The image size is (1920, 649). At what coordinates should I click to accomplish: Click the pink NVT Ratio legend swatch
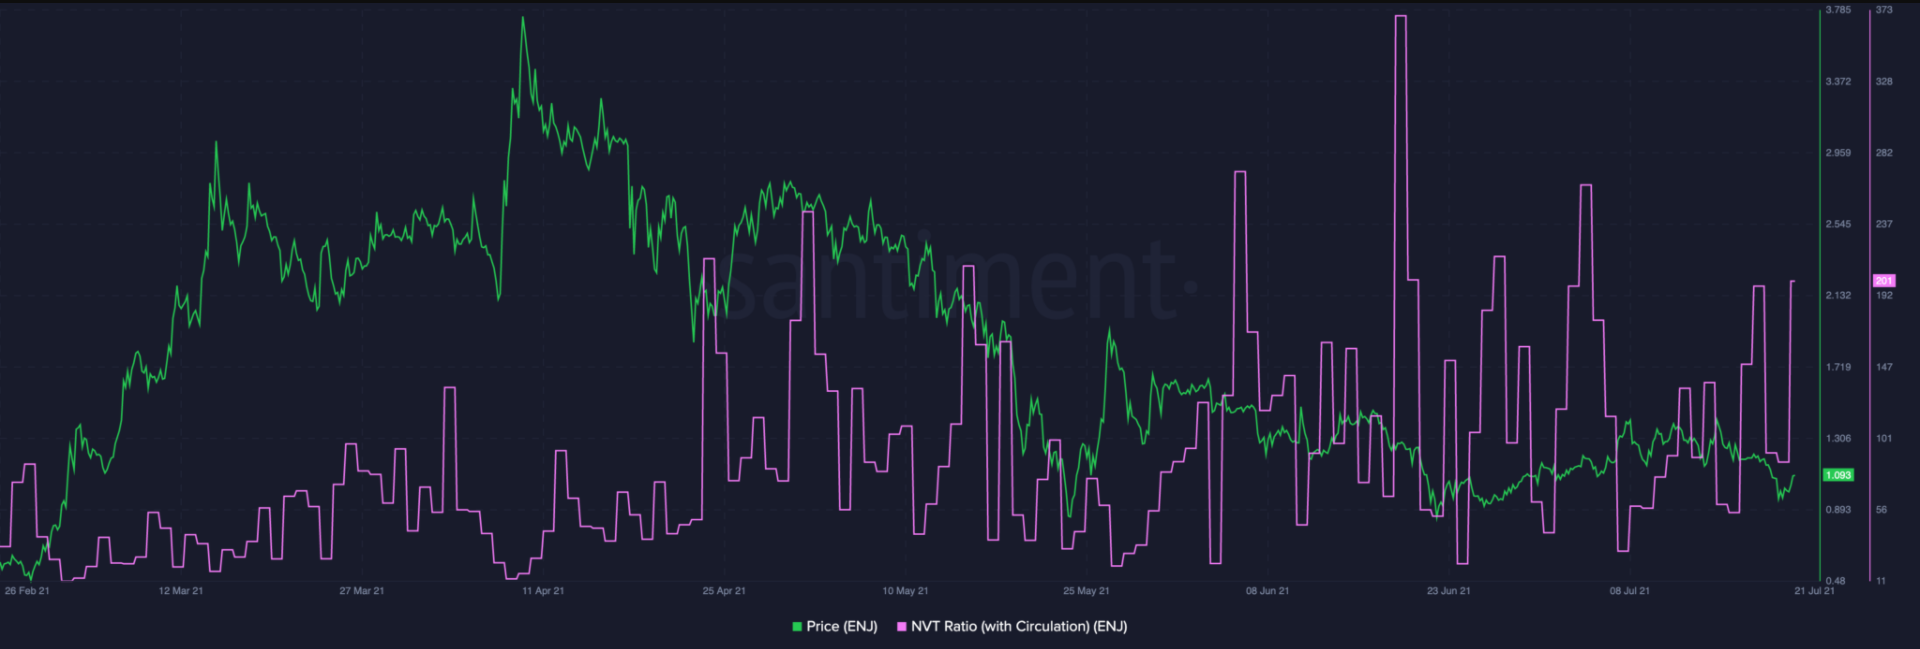pos(902,627)
